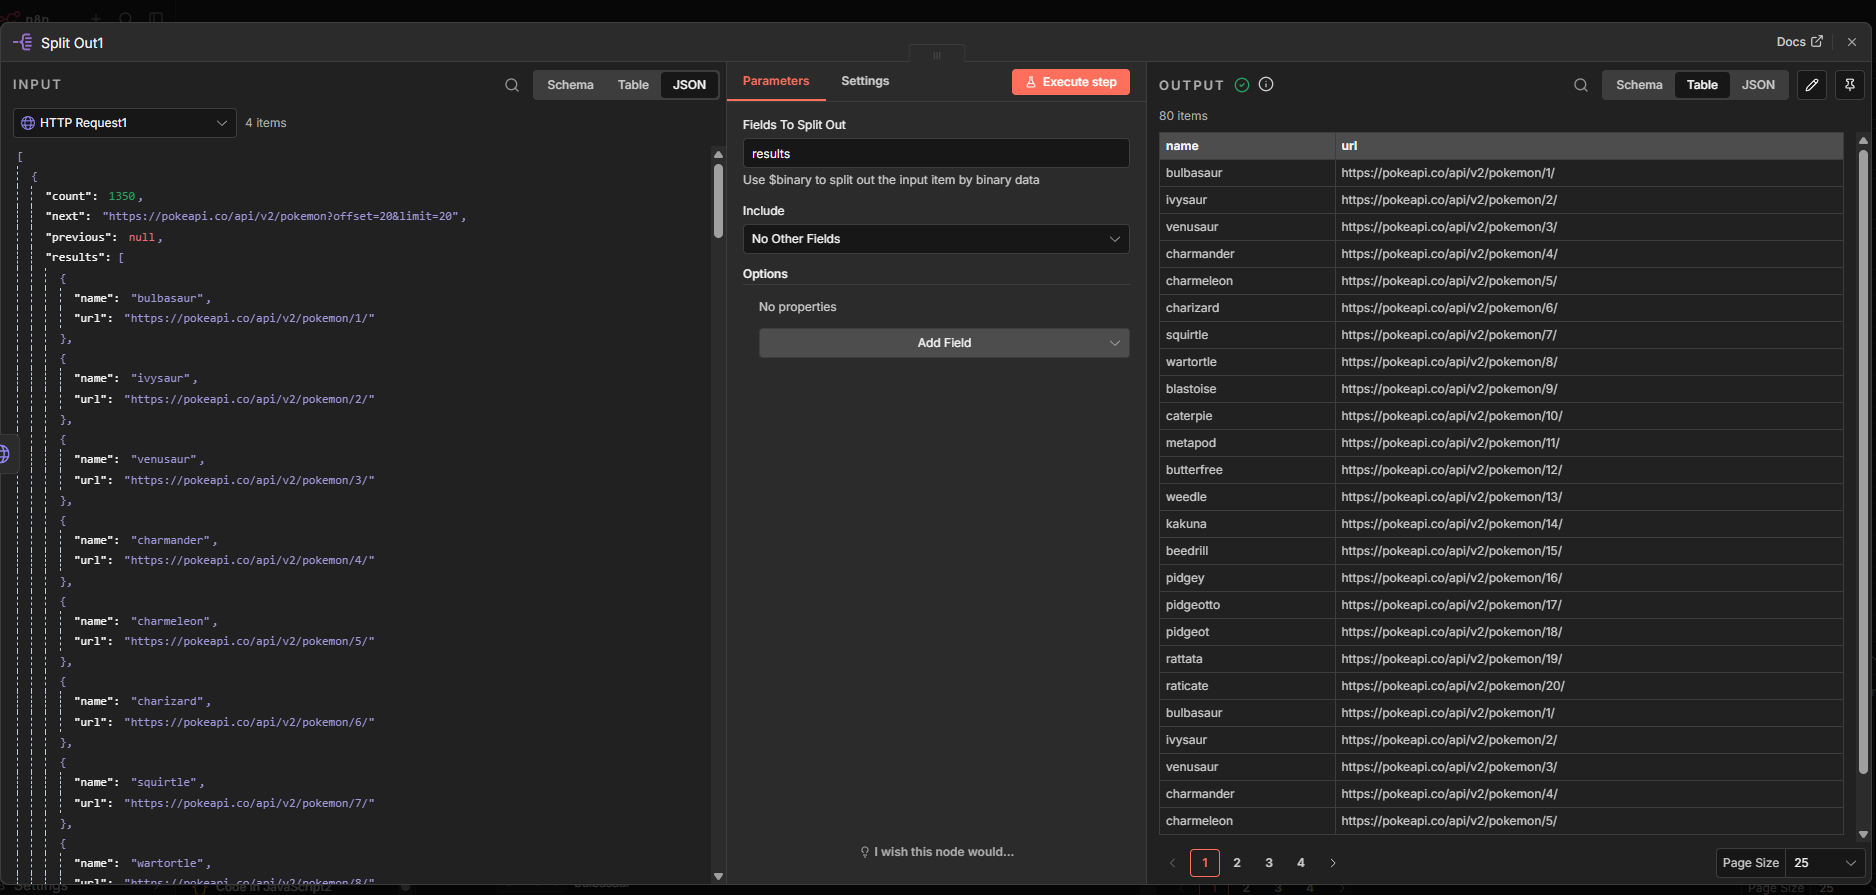This screenshot has height=895, width=1876.
Task: Click the output panel search icon
Action: [1581, 85]
